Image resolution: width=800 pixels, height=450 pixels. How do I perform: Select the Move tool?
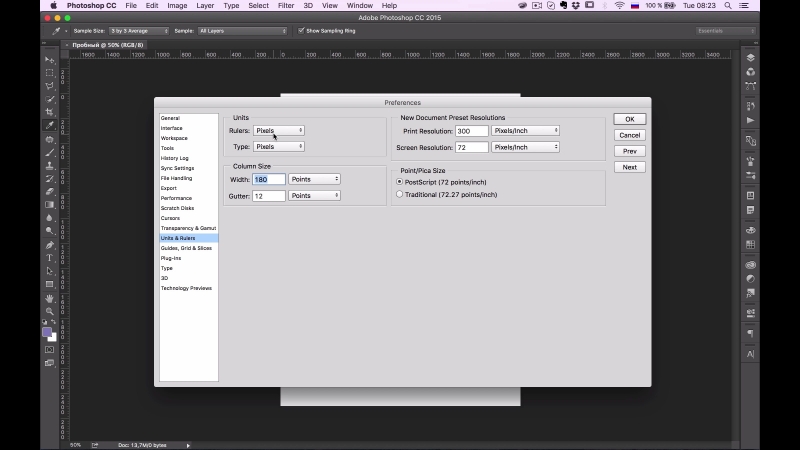[x=49, y=60]
